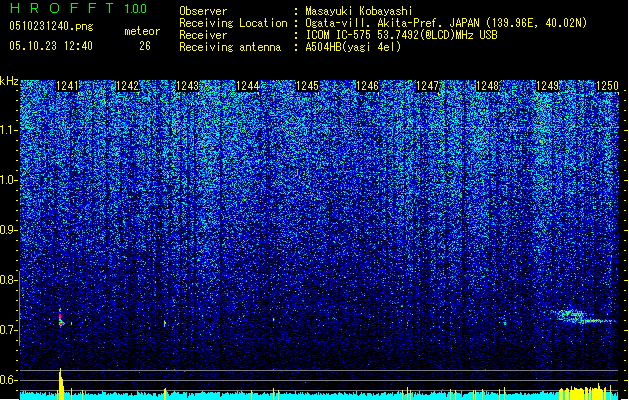Click the 1249 time marker
The width and height of the screenshot is (629, 400).
tap(548, 86)
